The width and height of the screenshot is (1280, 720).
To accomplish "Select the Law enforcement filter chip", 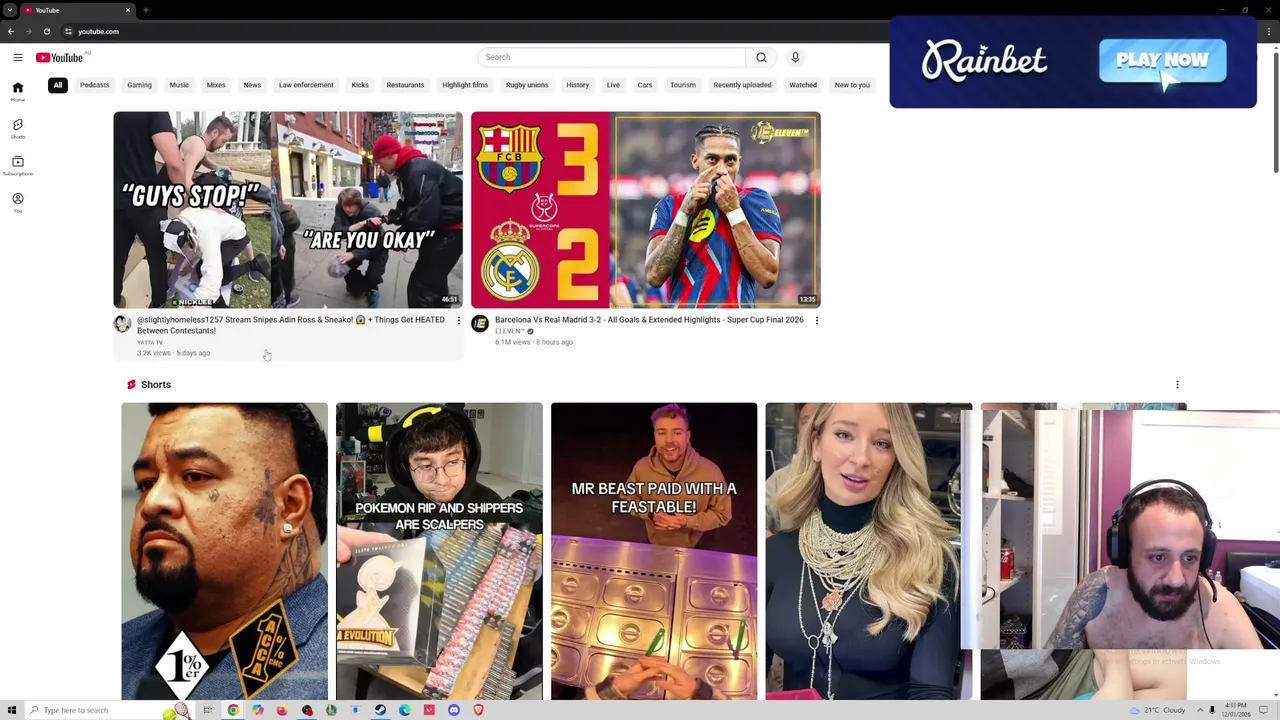I will 306,85.
